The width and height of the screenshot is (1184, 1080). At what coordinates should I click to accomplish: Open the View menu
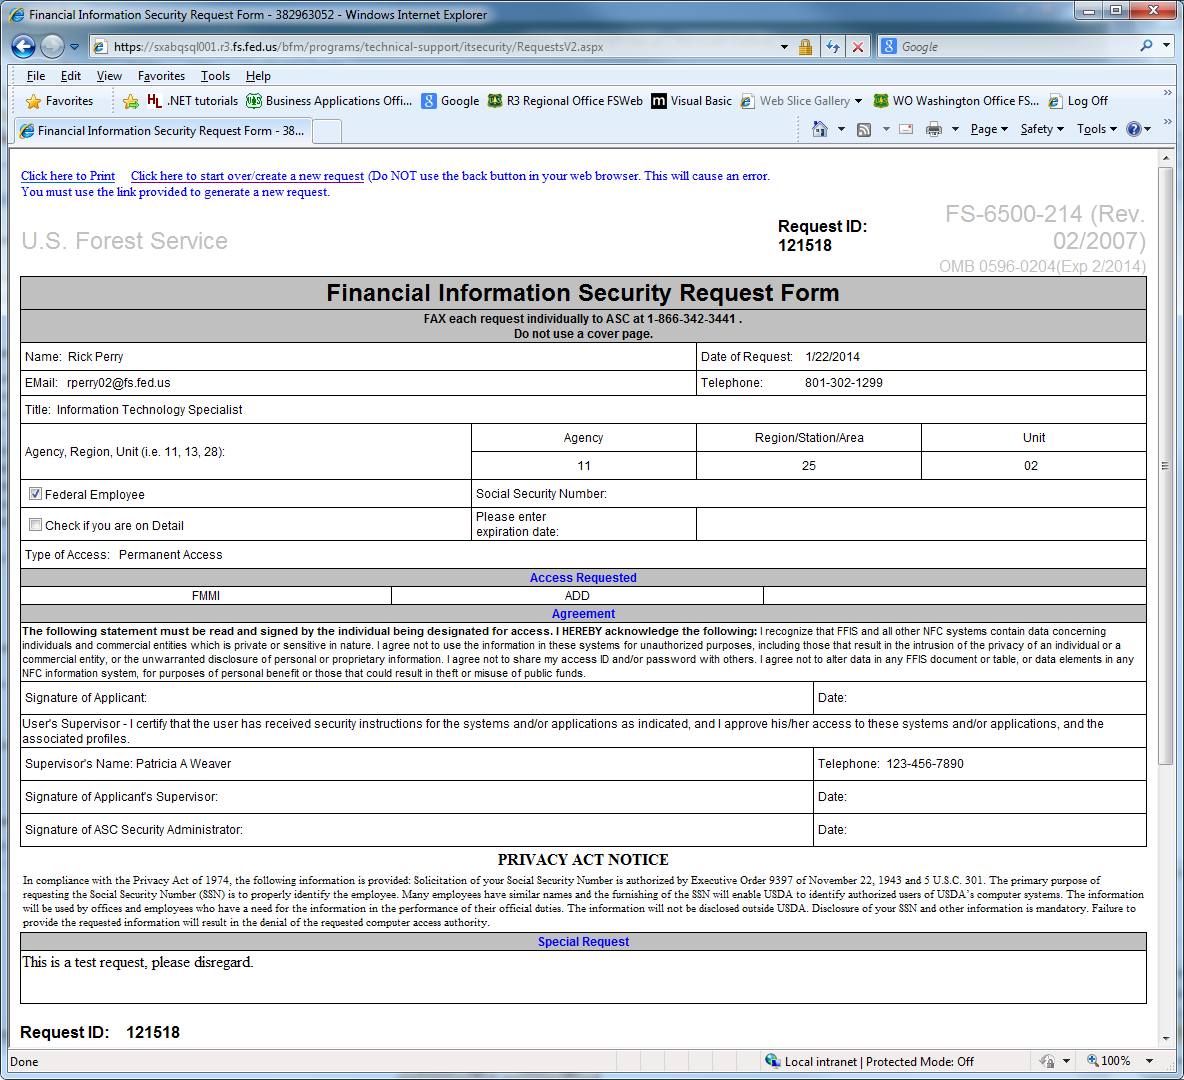click(x=109, y=76)
